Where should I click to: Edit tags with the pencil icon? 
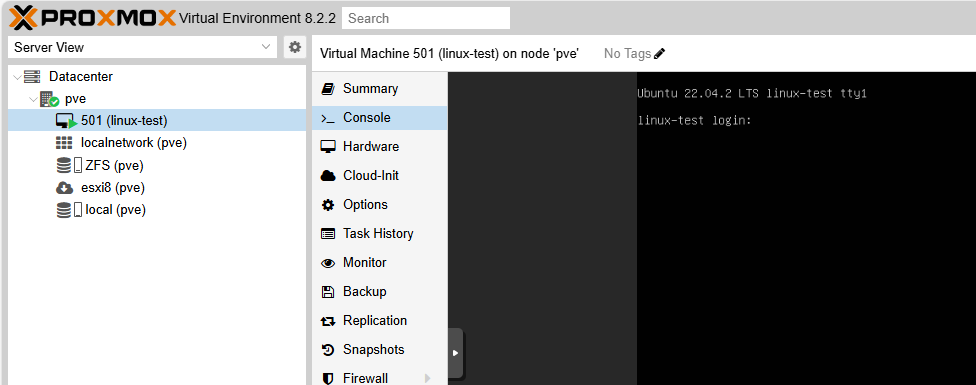pos(660,54)
